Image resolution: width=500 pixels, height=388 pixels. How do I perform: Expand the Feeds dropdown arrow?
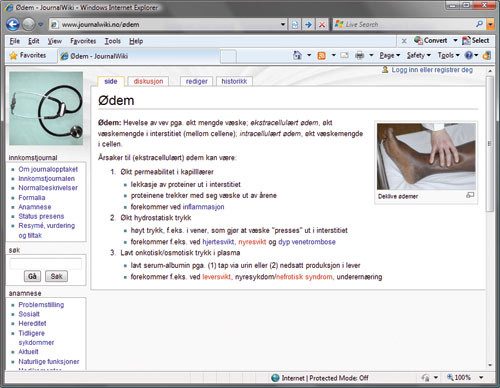click(x=333, y=55)
